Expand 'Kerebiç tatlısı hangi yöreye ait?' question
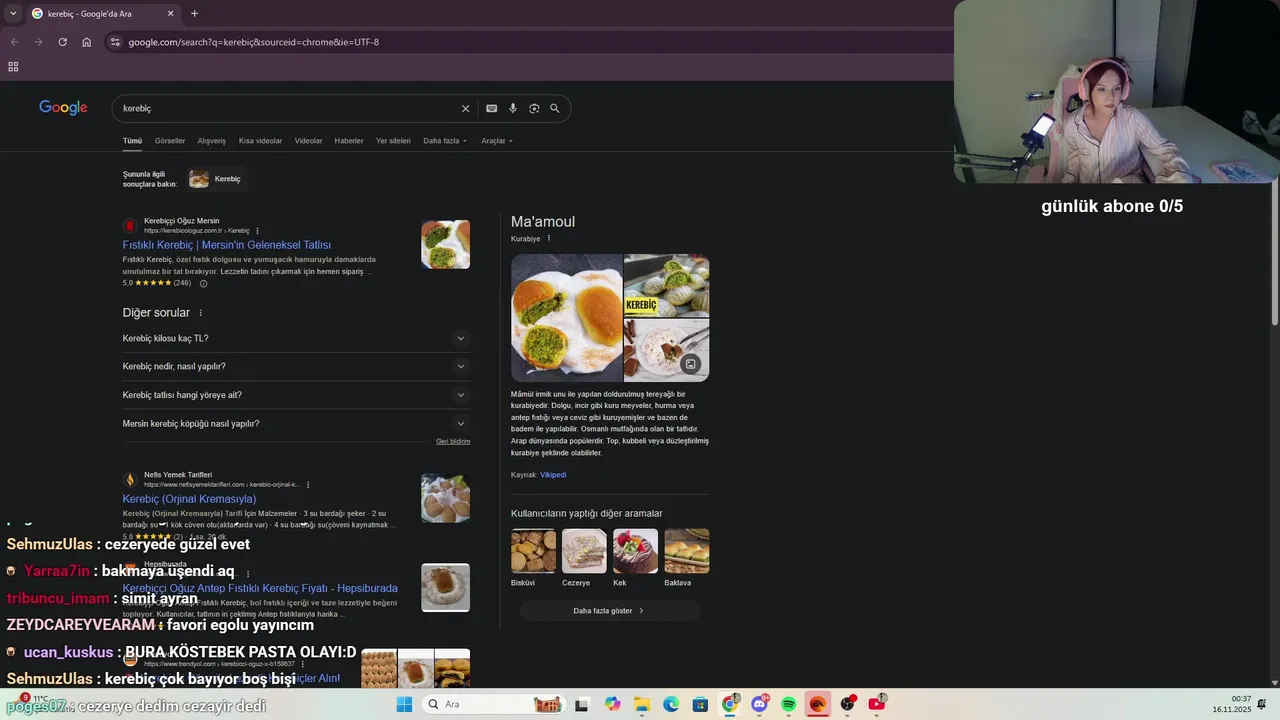This screenshot has height=720, width=1280. tap(296, 395)
